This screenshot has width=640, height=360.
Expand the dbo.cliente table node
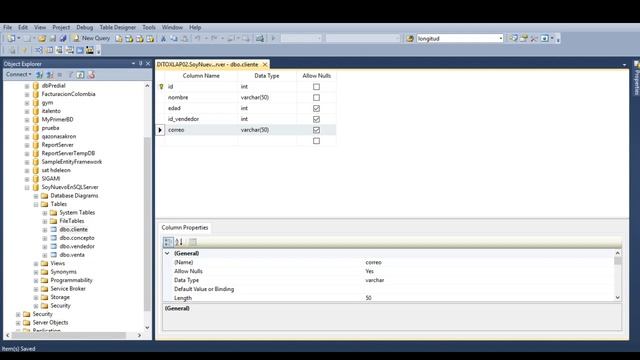pos(45,230)
